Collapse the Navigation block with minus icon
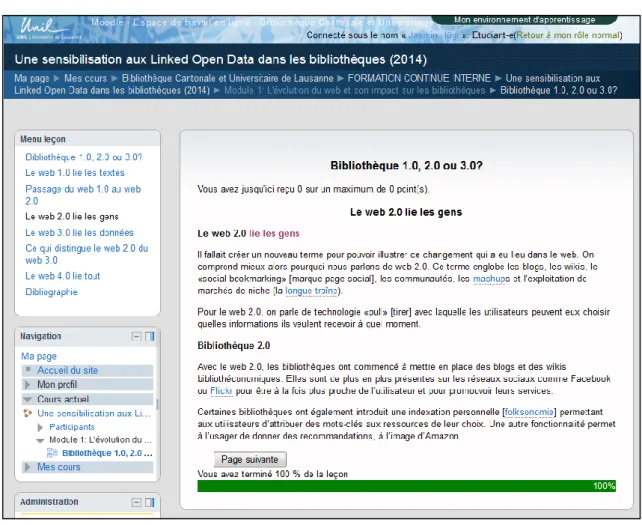This screenshot has width=642, height=525. pos(136,337)
